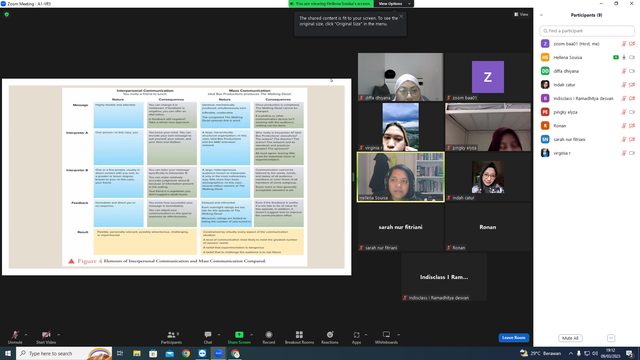Image resolution: width=640 pixels, height=360 pixels.
Task: Open the Windows Start menu
Action: click(8, 353)
